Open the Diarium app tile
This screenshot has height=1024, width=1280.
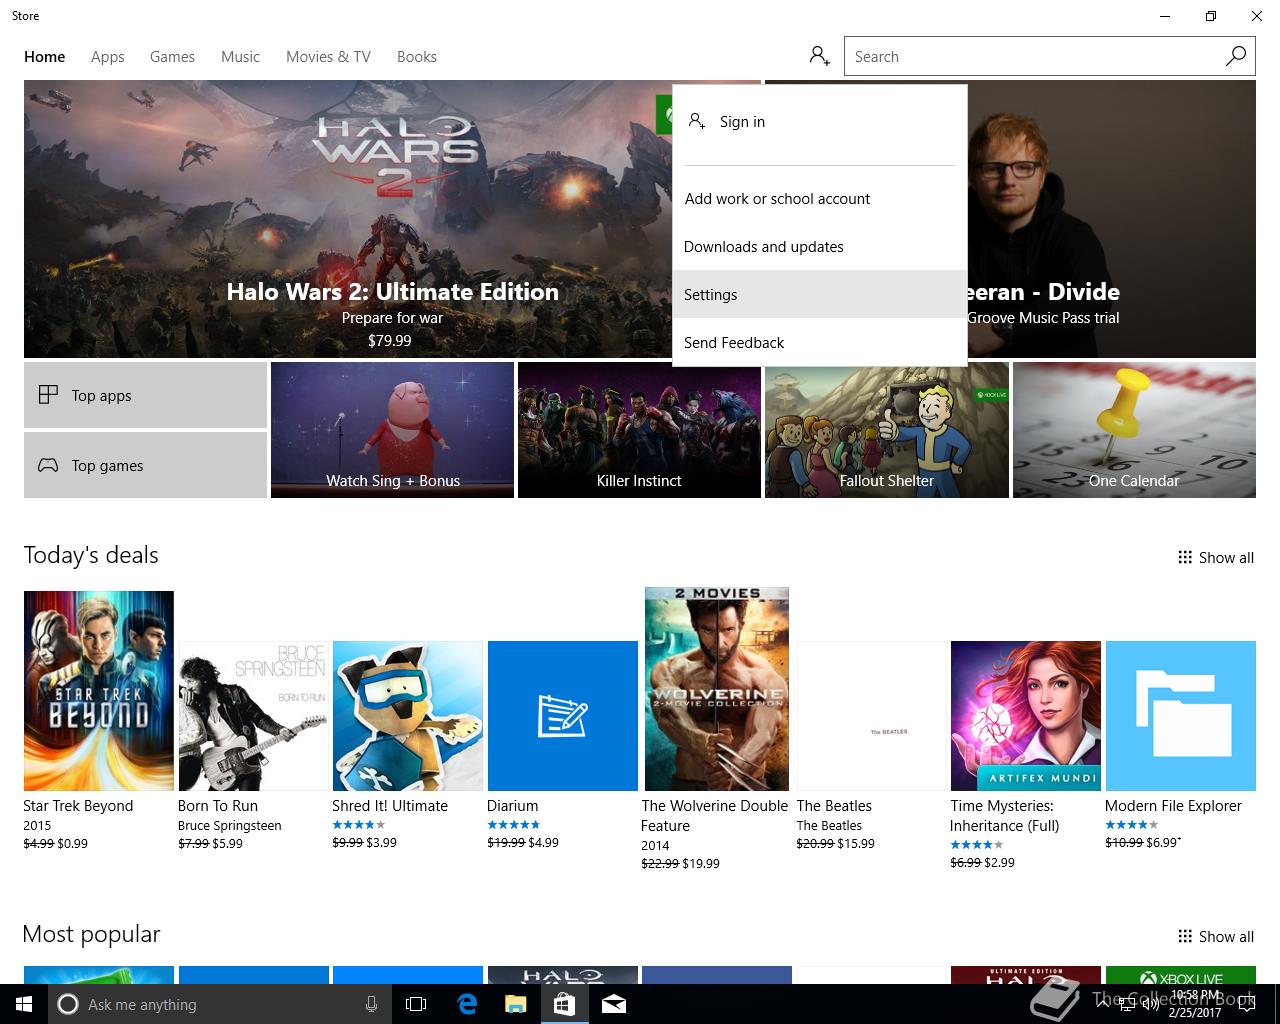(x=562, y=716)
